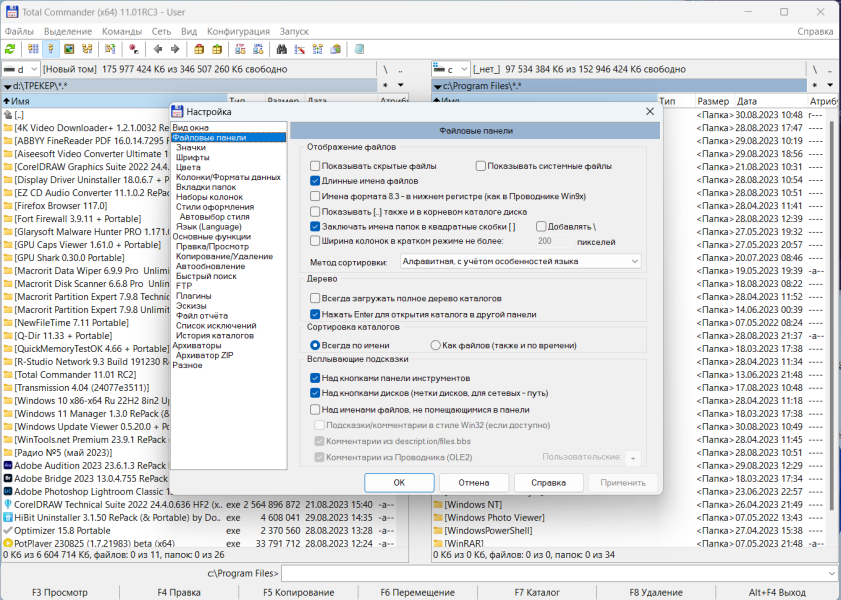Click the HiBit Uninstaller file icon
Viewport: 841px width, 600px height.
pyautogui.click(x=8, y=517)
